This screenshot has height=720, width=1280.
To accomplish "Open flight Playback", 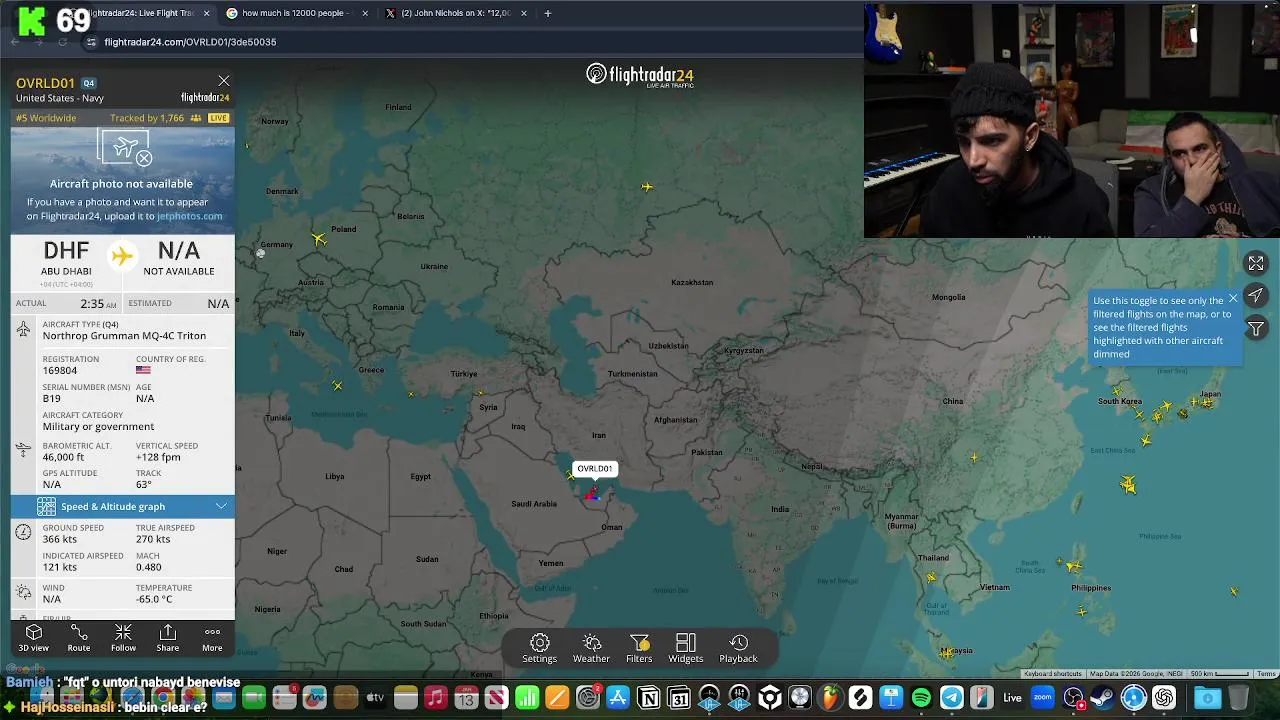I will (739, 648).
